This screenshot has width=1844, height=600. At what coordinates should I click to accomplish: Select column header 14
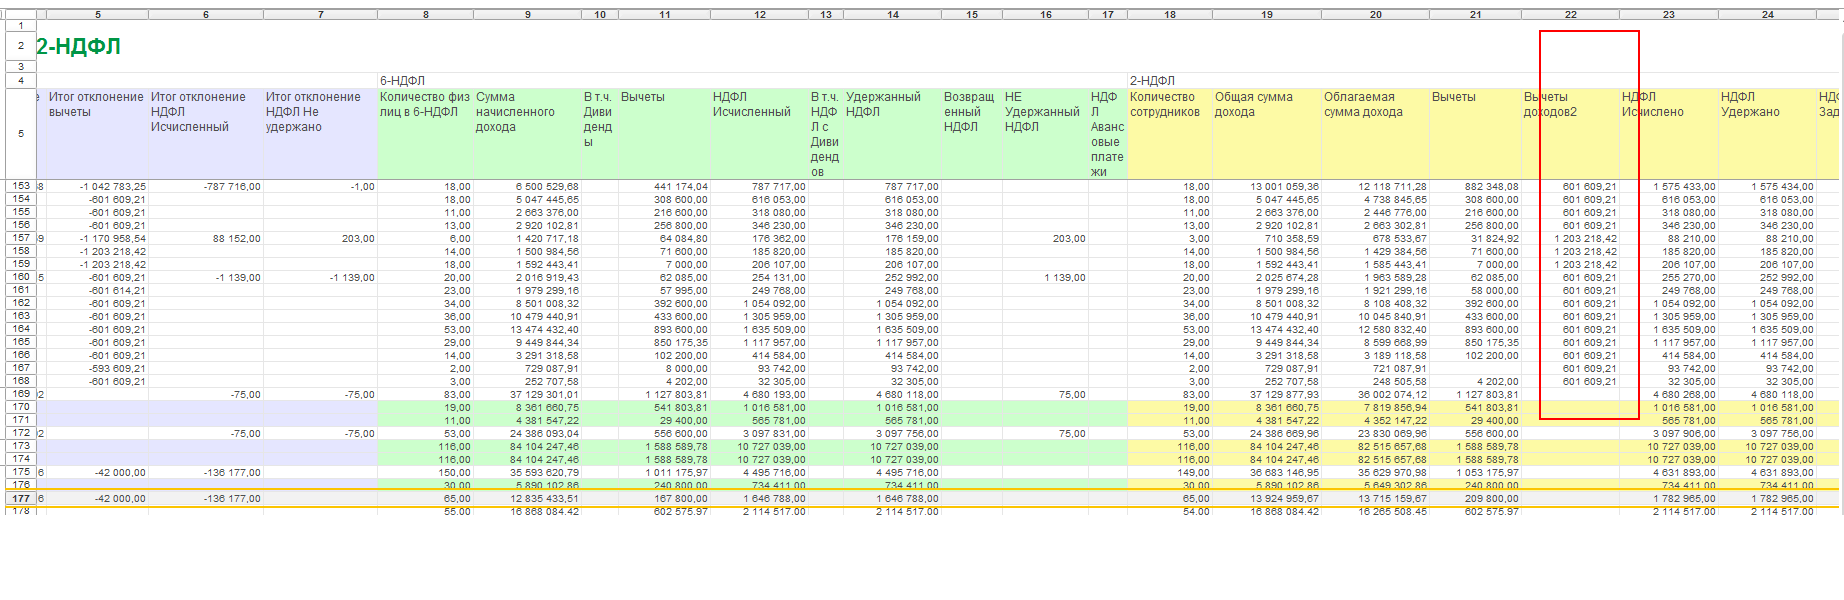893,15
